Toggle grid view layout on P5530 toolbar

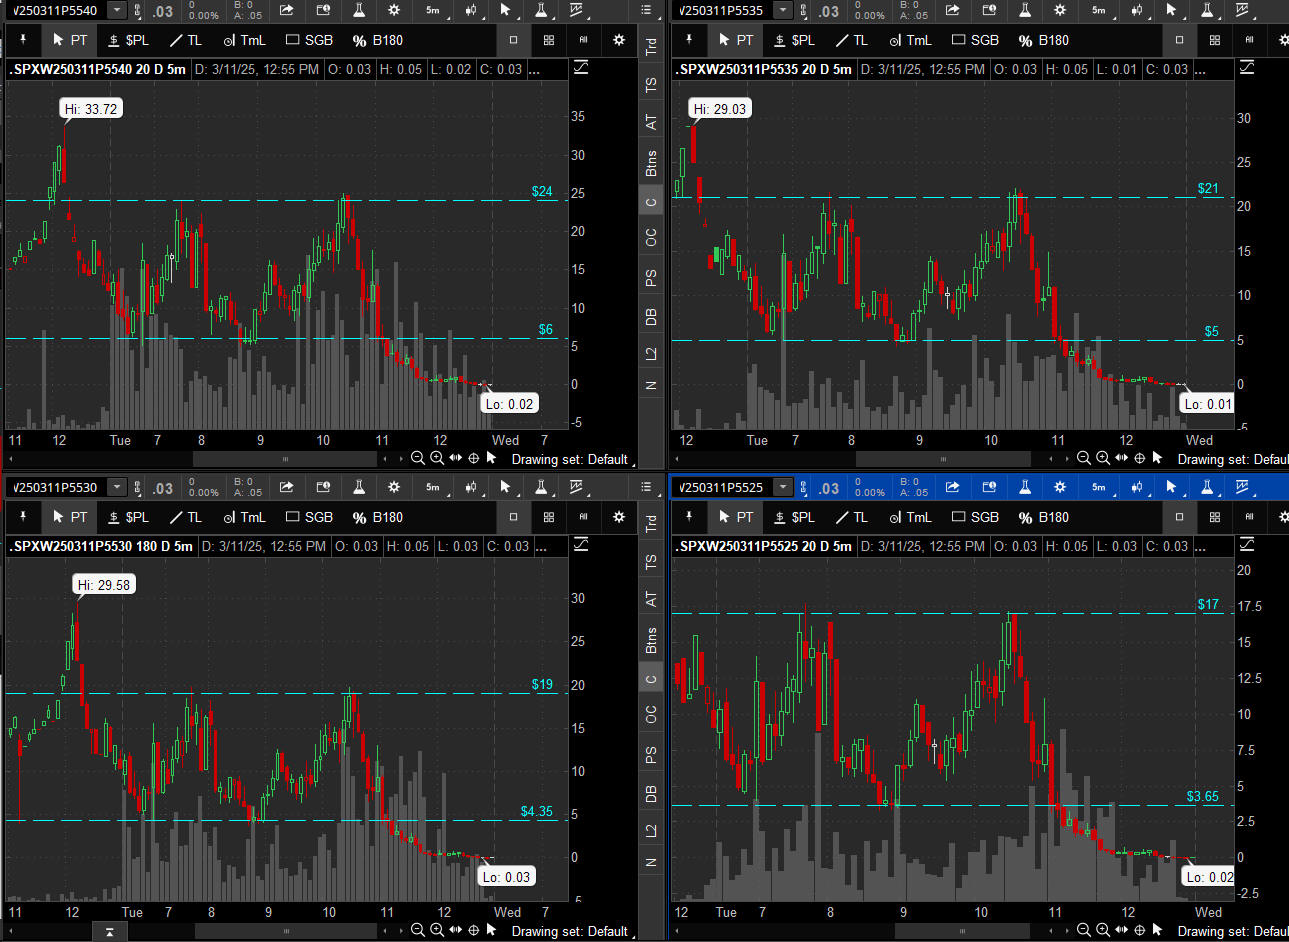pos(549,517)
